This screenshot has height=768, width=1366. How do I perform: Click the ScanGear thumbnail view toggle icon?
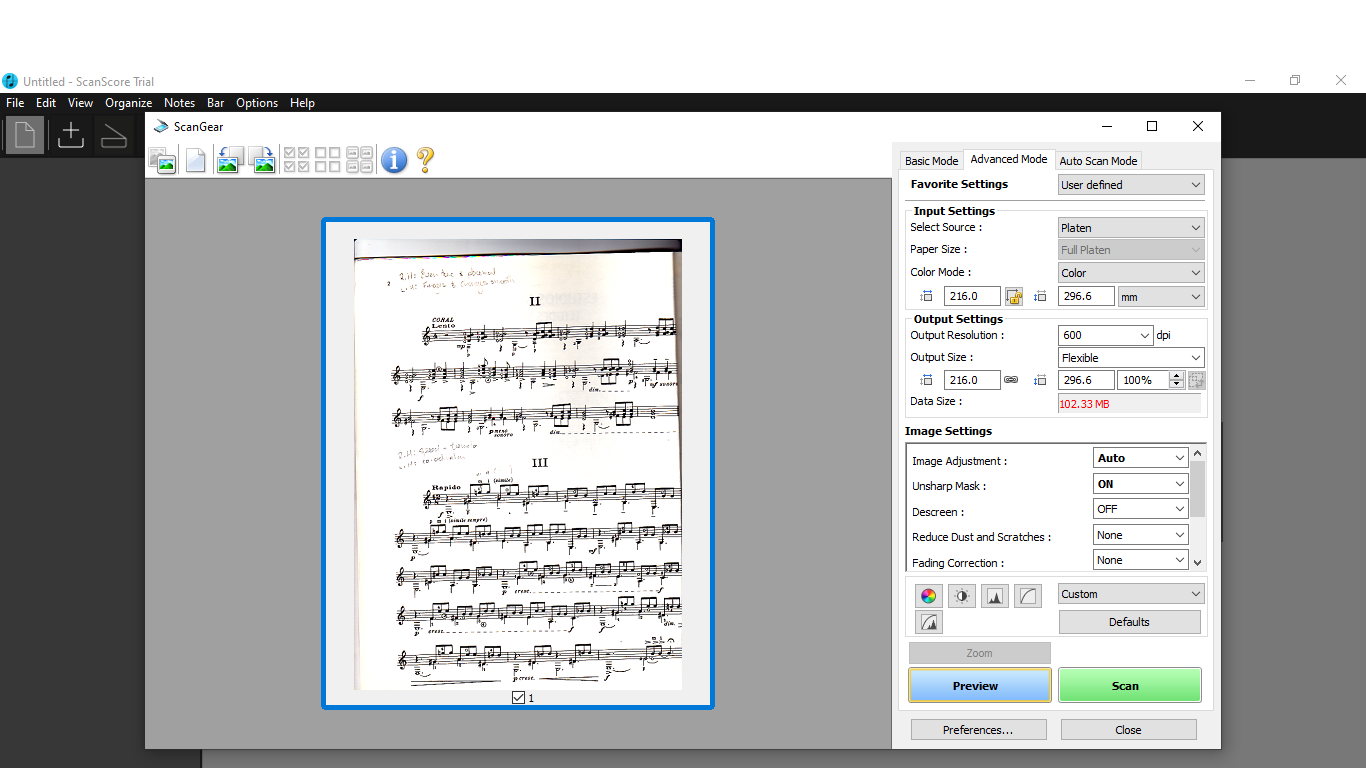click(162, 160)
